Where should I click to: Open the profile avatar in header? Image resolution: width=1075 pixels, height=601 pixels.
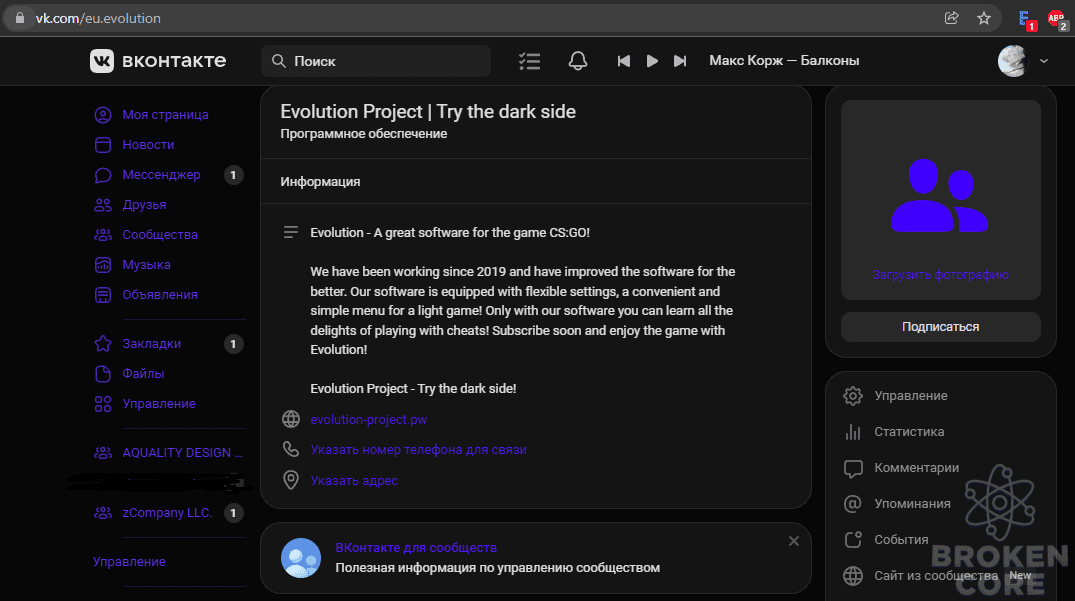(1013, 61)
